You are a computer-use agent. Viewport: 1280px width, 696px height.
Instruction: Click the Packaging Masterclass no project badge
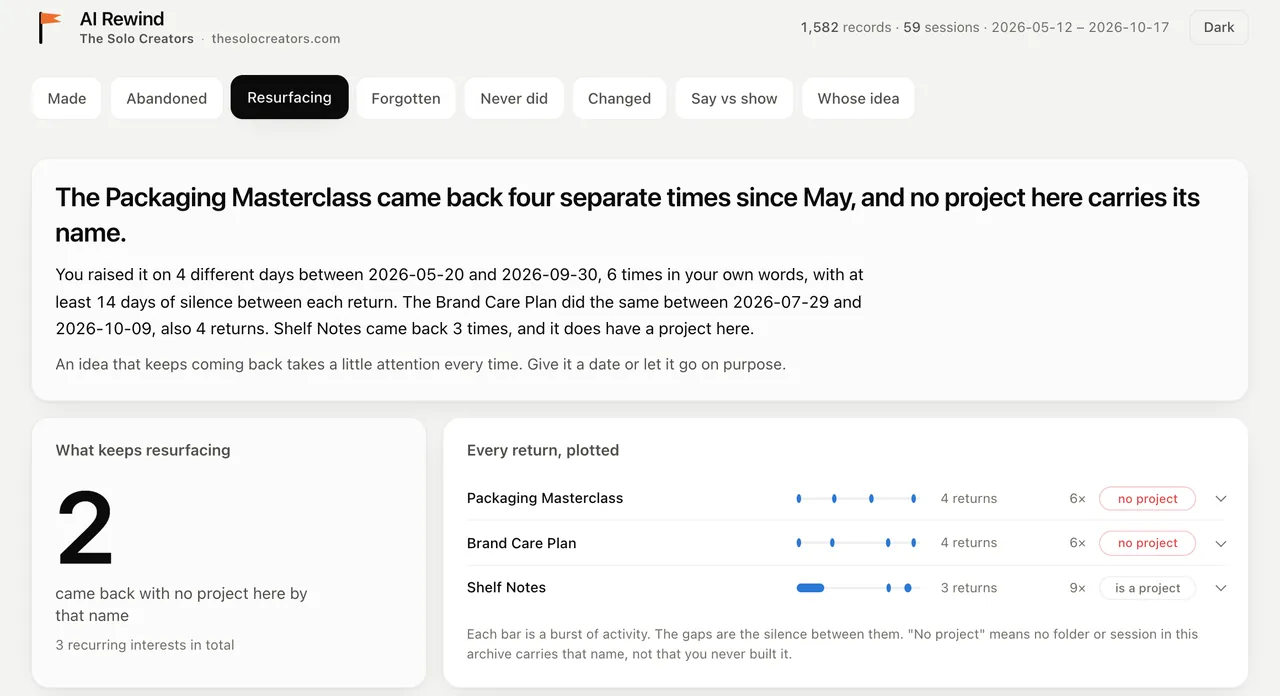(x=1147, y=498)
